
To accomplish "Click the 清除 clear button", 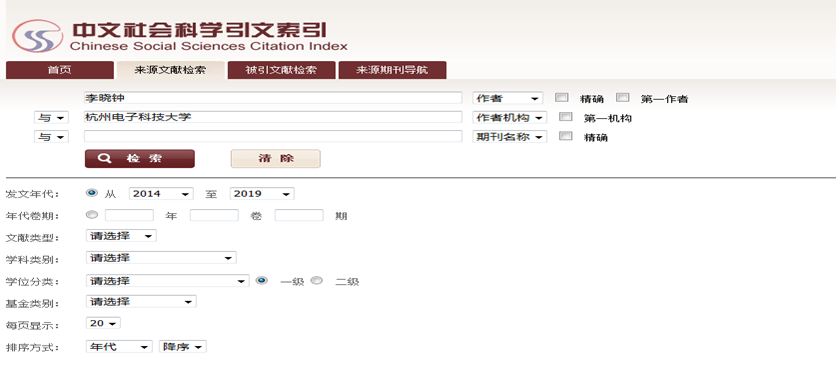I will tap(276, 159).
